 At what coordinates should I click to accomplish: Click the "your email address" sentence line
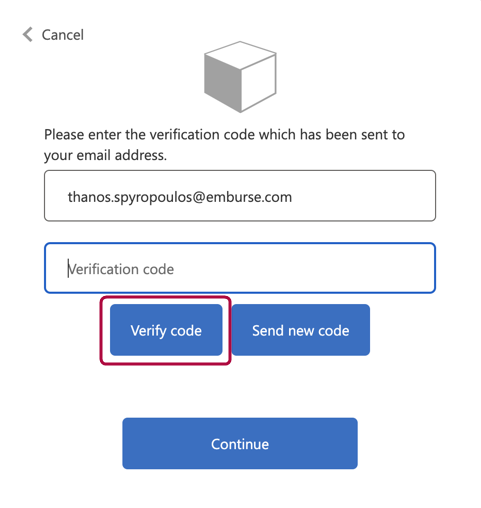(105, 155)
